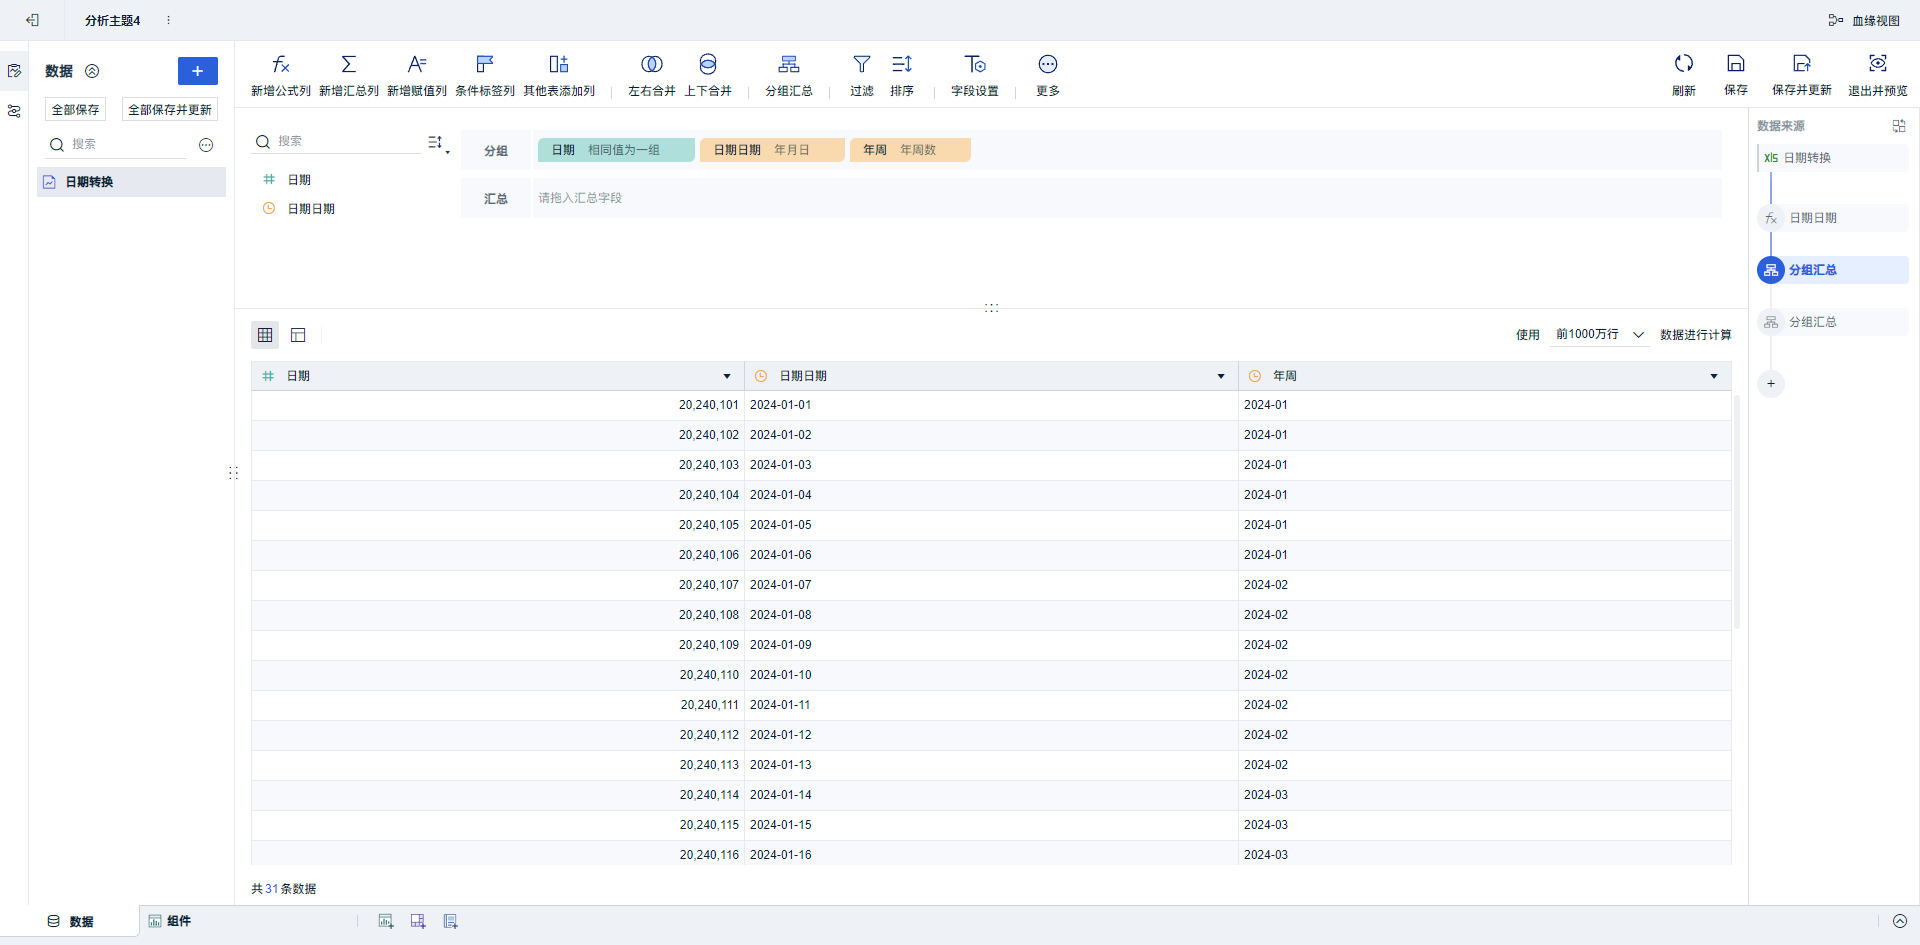This screenshot has width=1920, height=945.
Task: Open the field list sort dropdown icon
Action: (438, 143)
